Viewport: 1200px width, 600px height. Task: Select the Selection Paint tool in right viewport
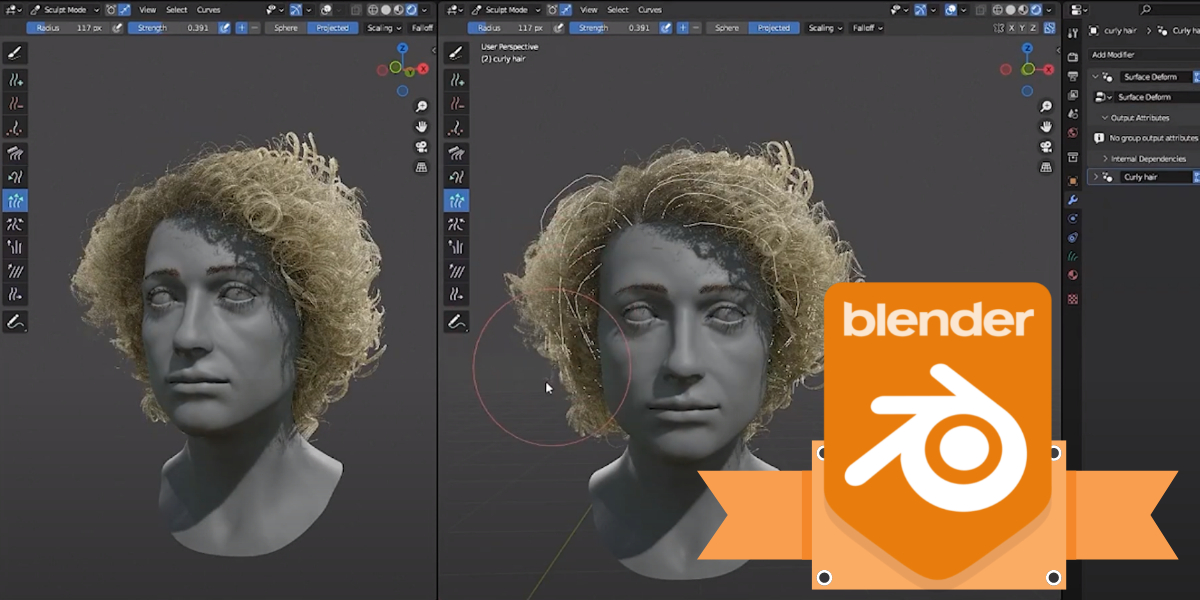456,52
